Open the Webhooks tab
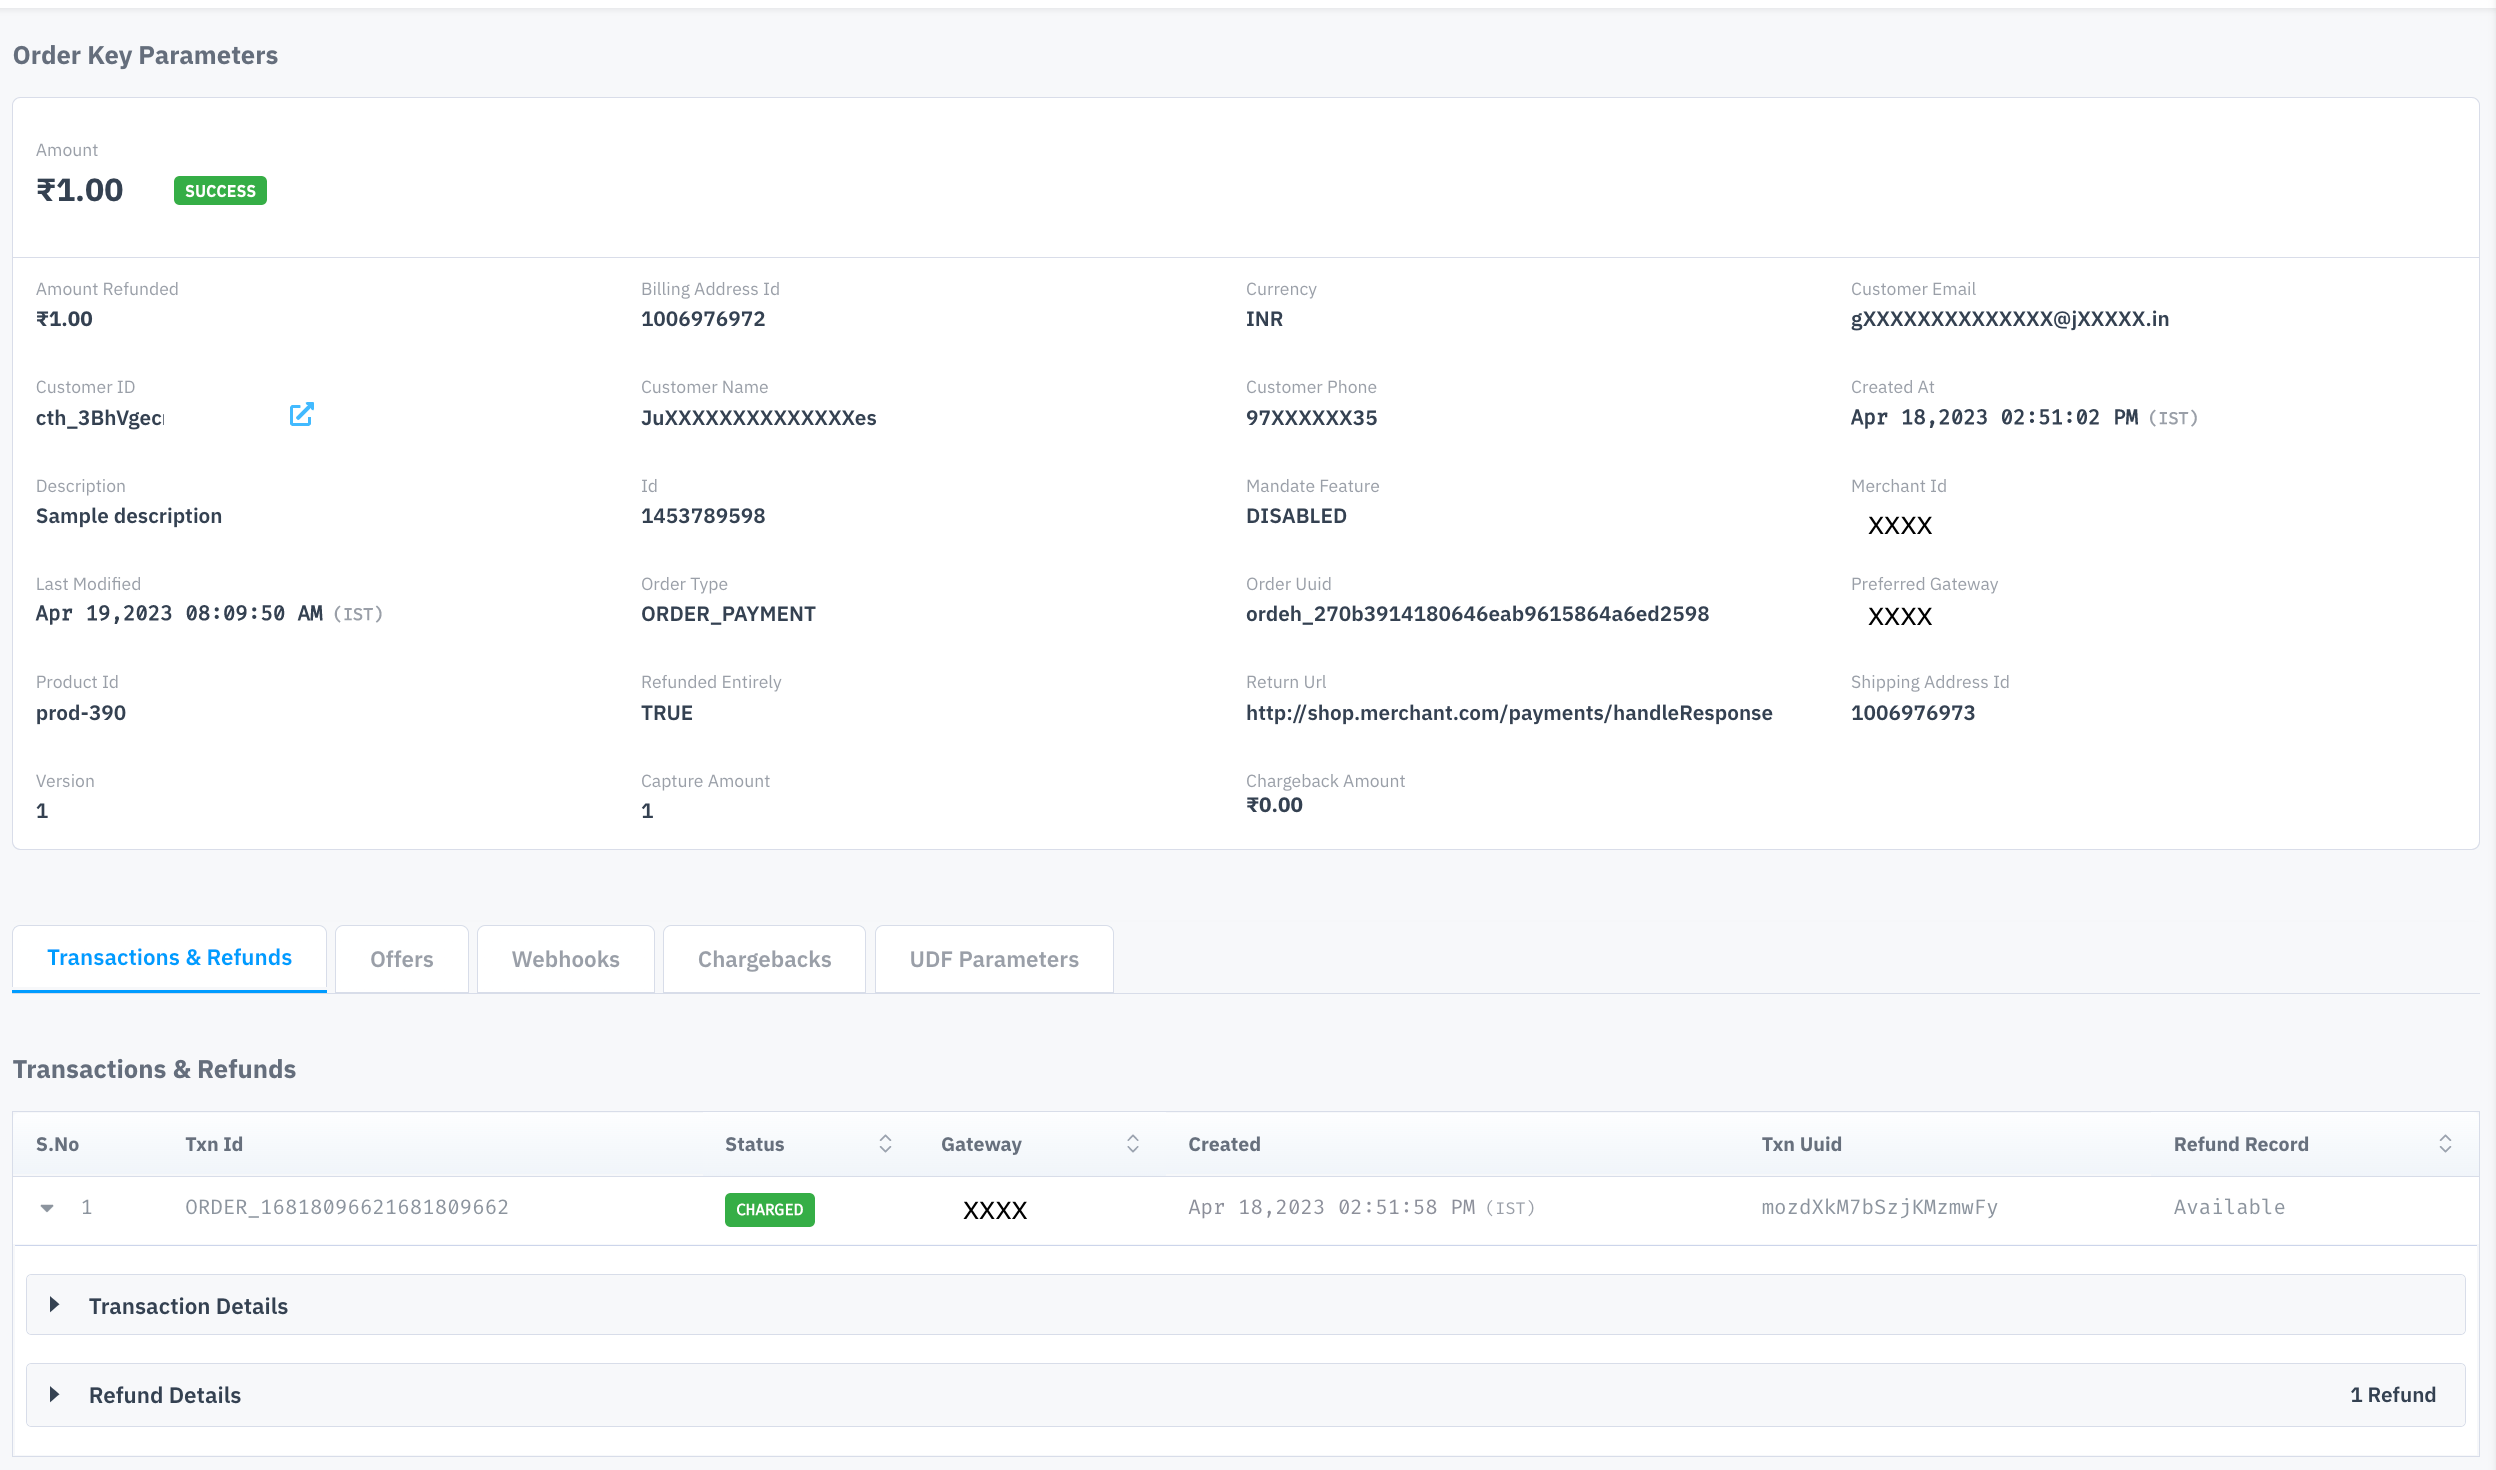2496x1470 pixels. click(x=565, y=959)
